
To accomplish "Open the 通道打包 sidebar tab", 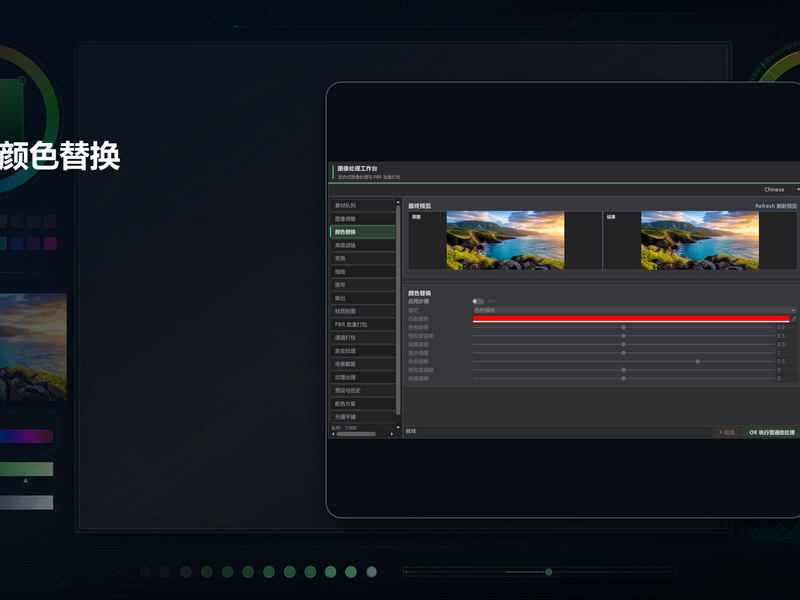I will point(363,338).
